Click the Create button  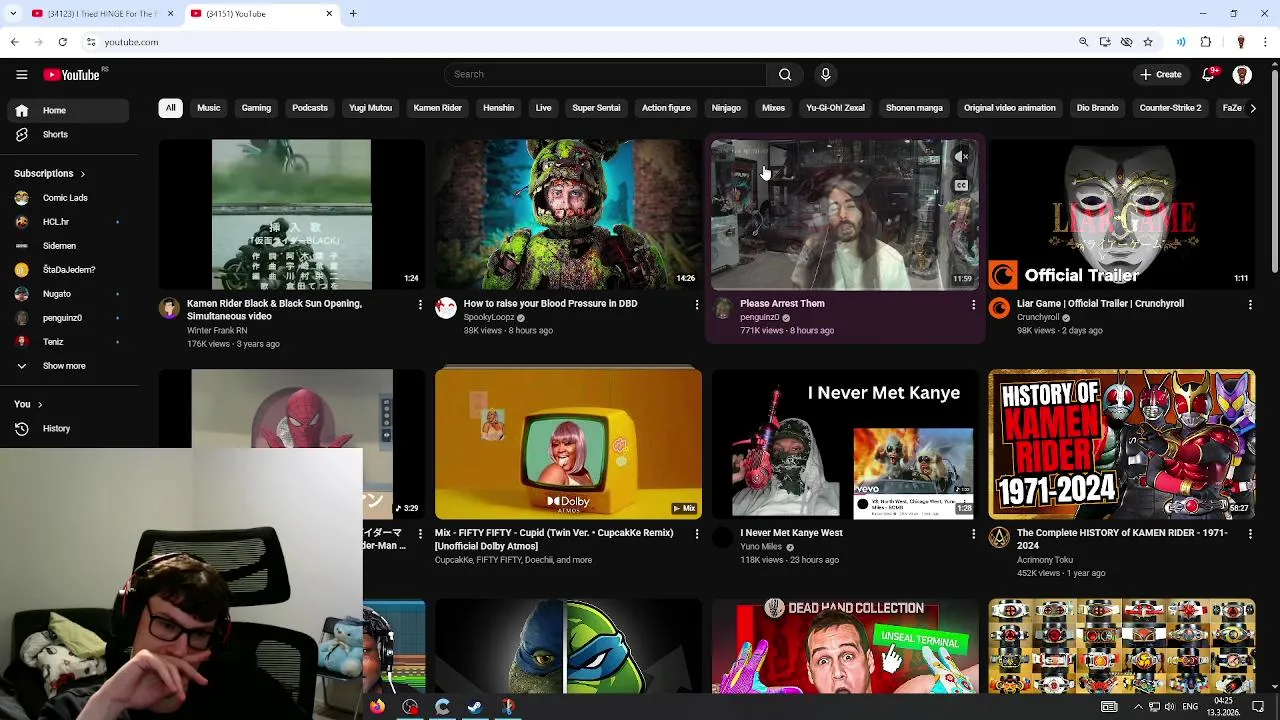[1160, 74]
